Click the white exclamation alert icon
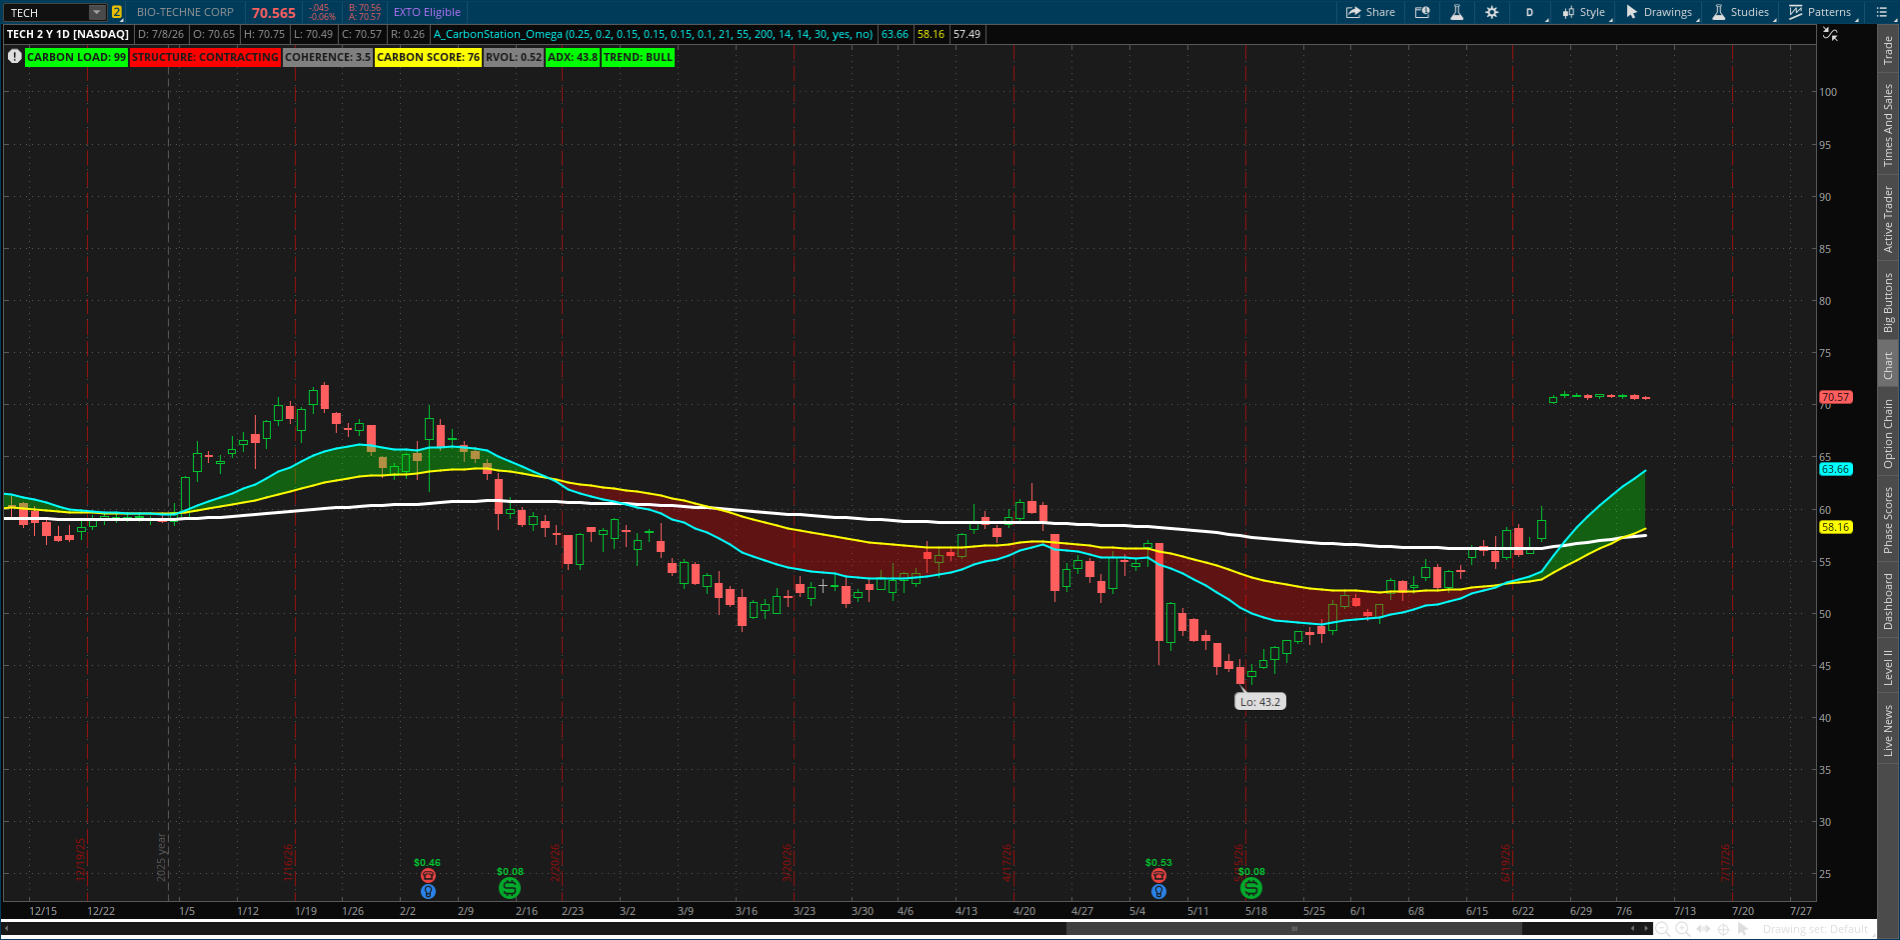The height and width of the screenshot is (940, 1900). 15,56
